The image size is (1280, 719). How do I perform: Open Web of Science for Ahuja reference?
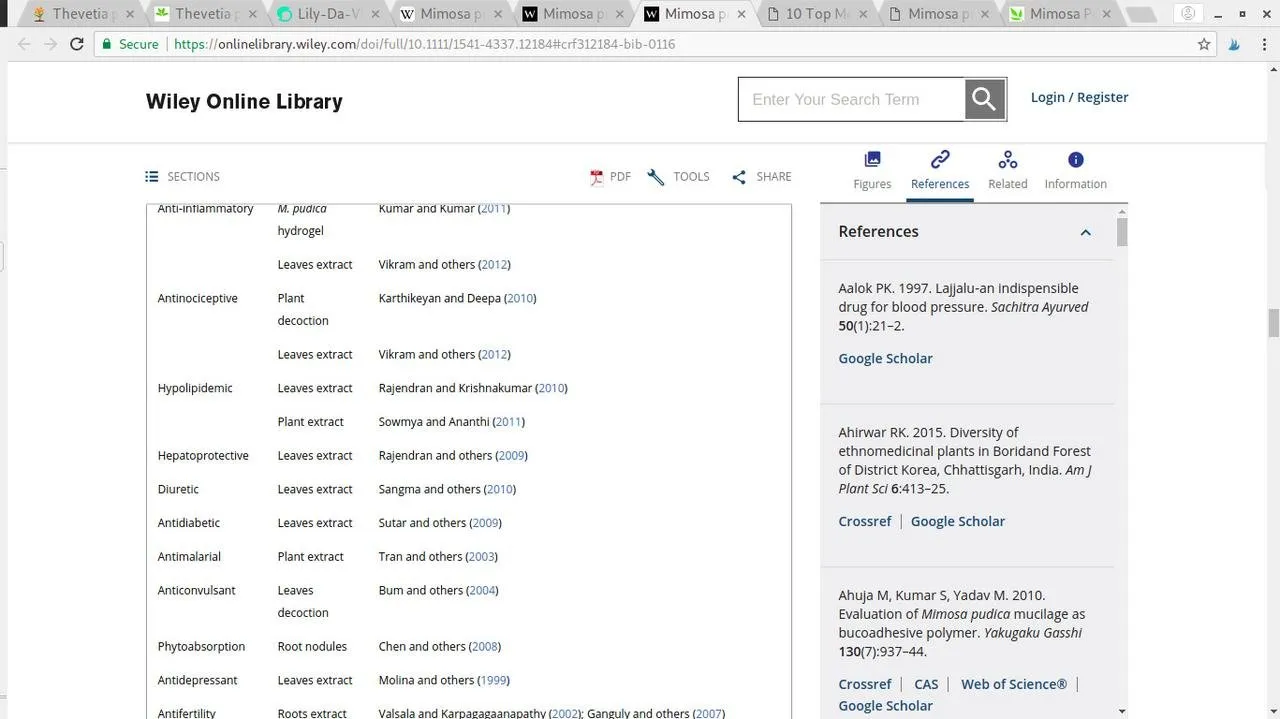1014,684
